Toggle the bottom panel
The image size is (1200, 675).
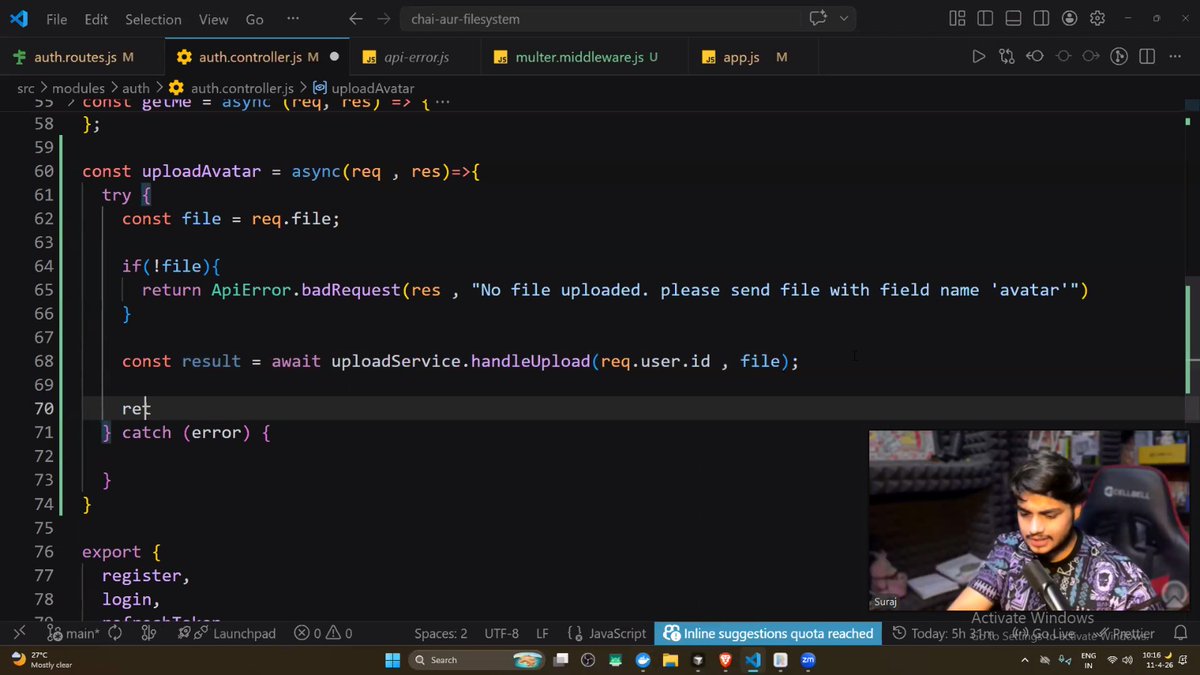pos(1013,18)
